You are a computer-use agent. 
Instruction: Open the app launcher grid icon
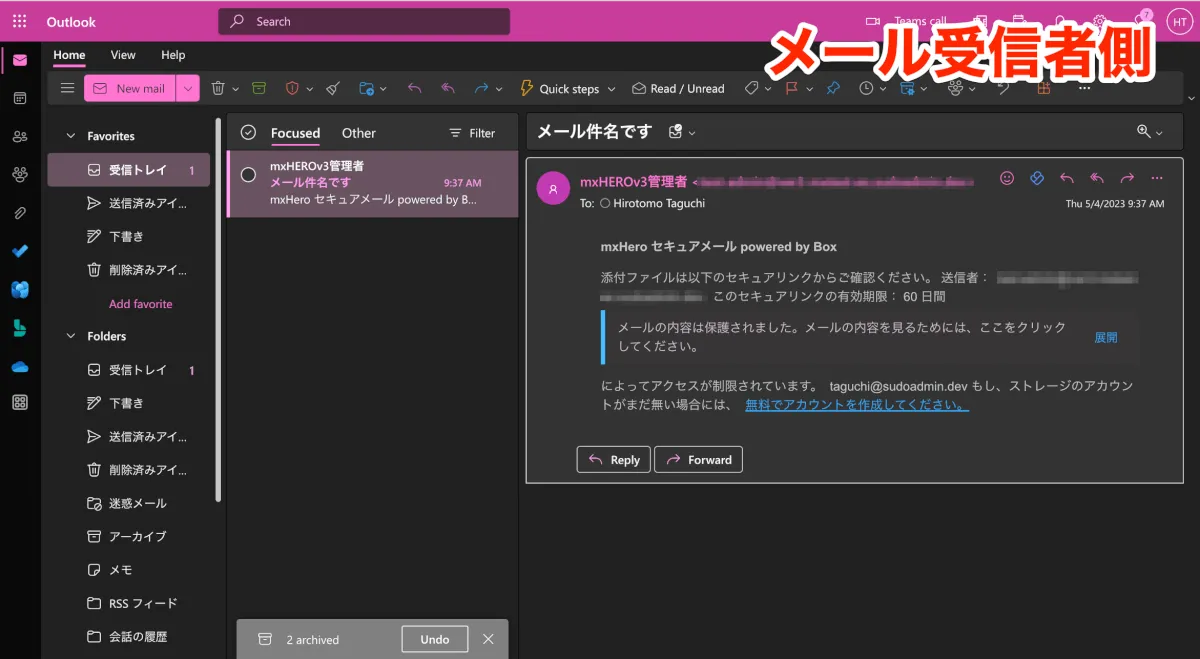point(20,21)
